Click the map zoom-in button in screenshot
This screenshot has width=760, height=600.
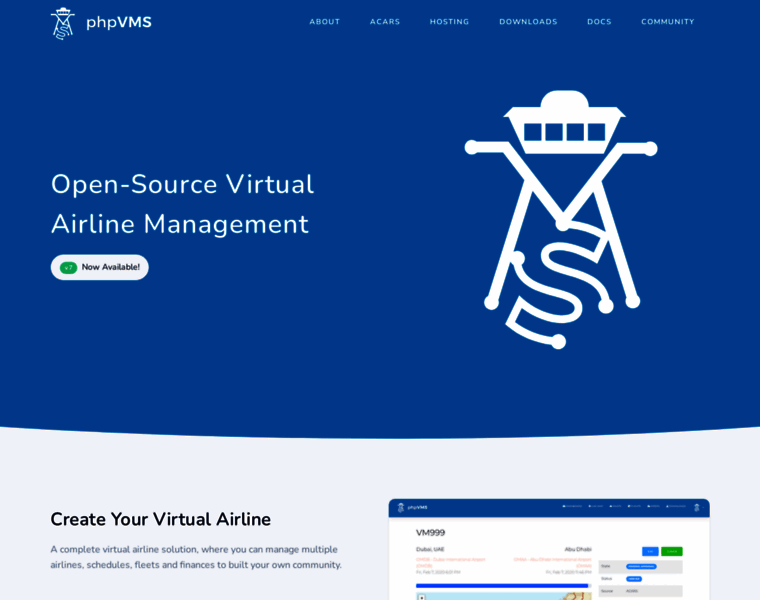click(x=422, y=598)
